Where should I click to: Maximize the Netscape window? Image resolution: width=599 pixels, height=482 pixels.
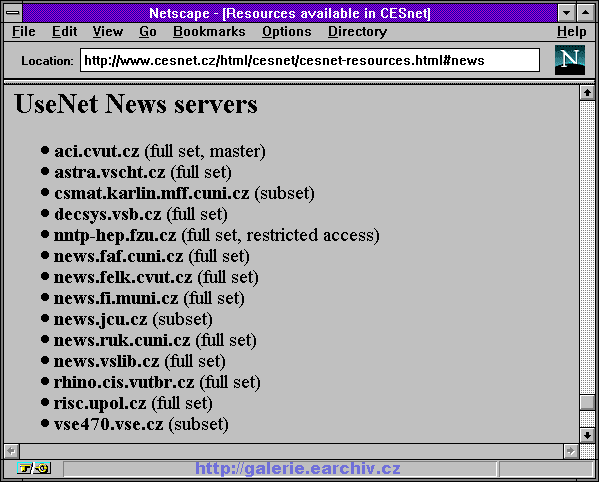coord(585,13)
